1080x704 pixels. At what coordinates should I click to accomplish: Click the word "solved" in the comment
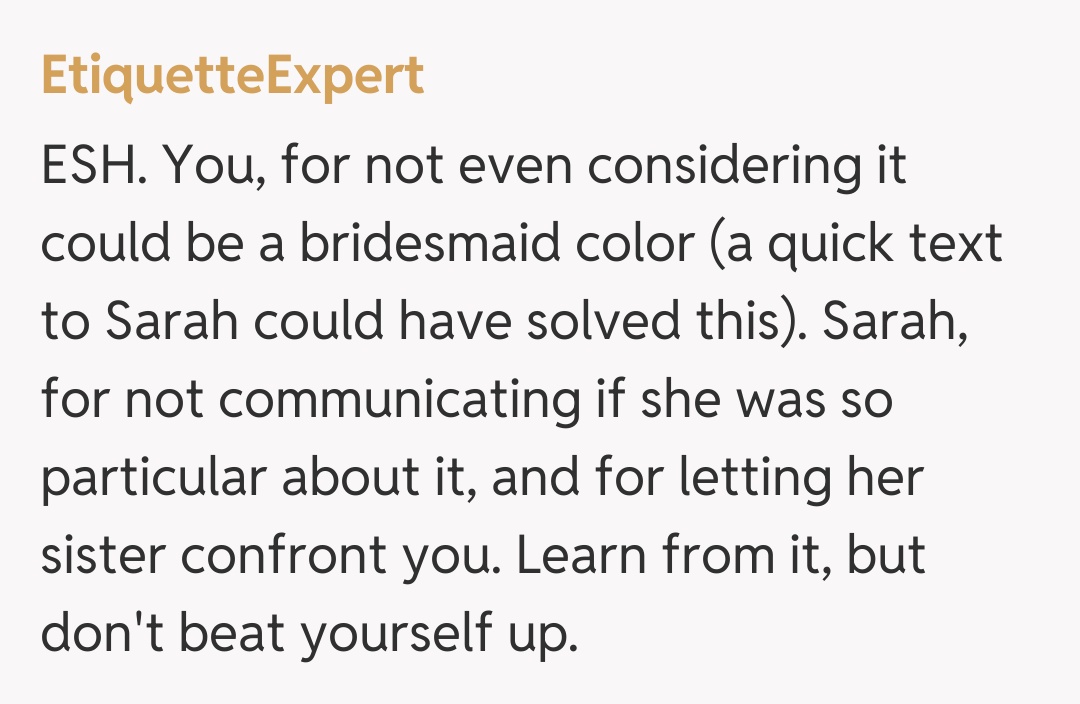click(604, 321)
